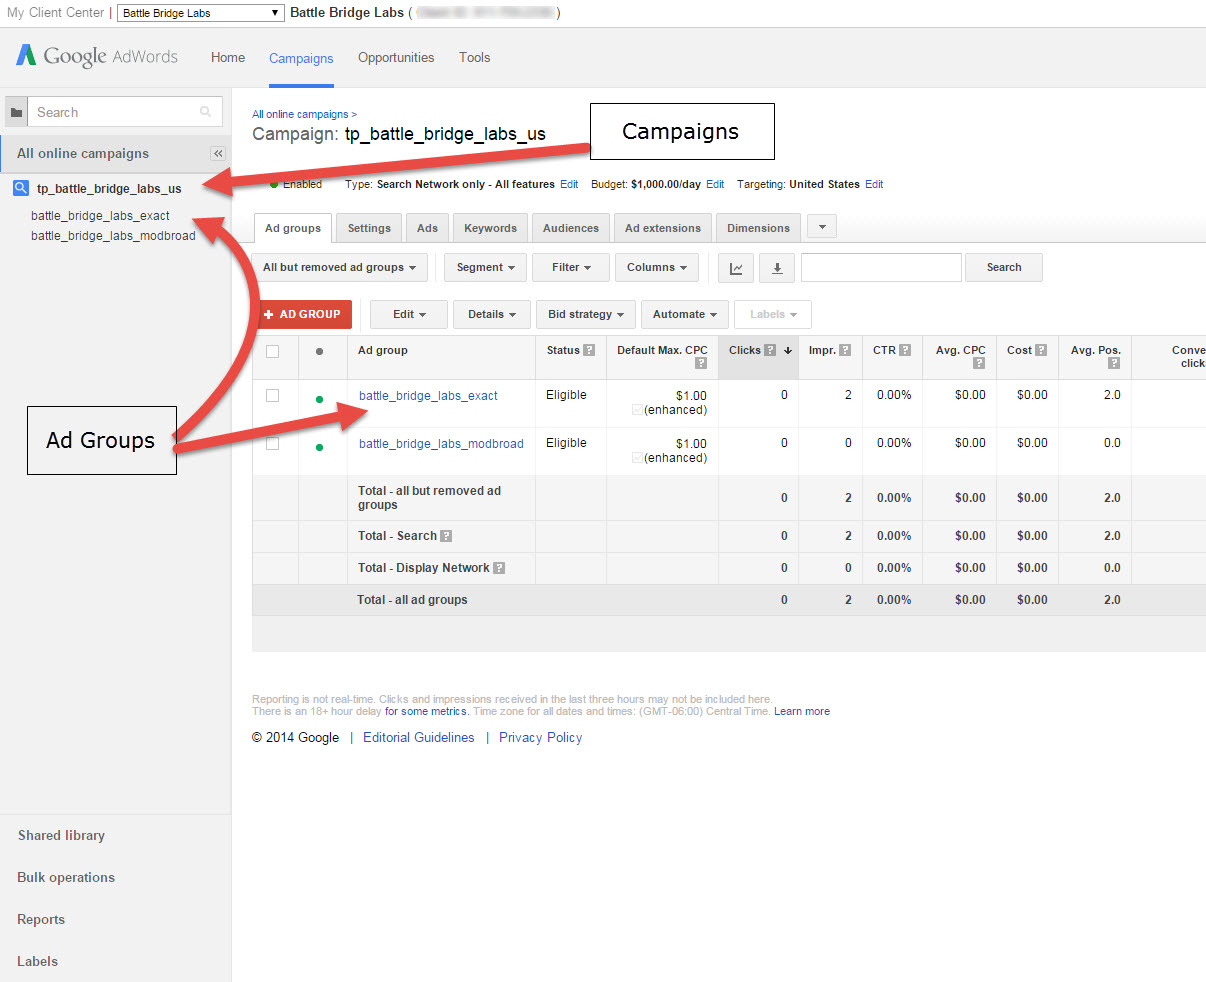The width and height of the screenshot is (1206, 982).
Task: Click the green status dot for battle_bridge_labs_exact
Action: click(319, 398)
